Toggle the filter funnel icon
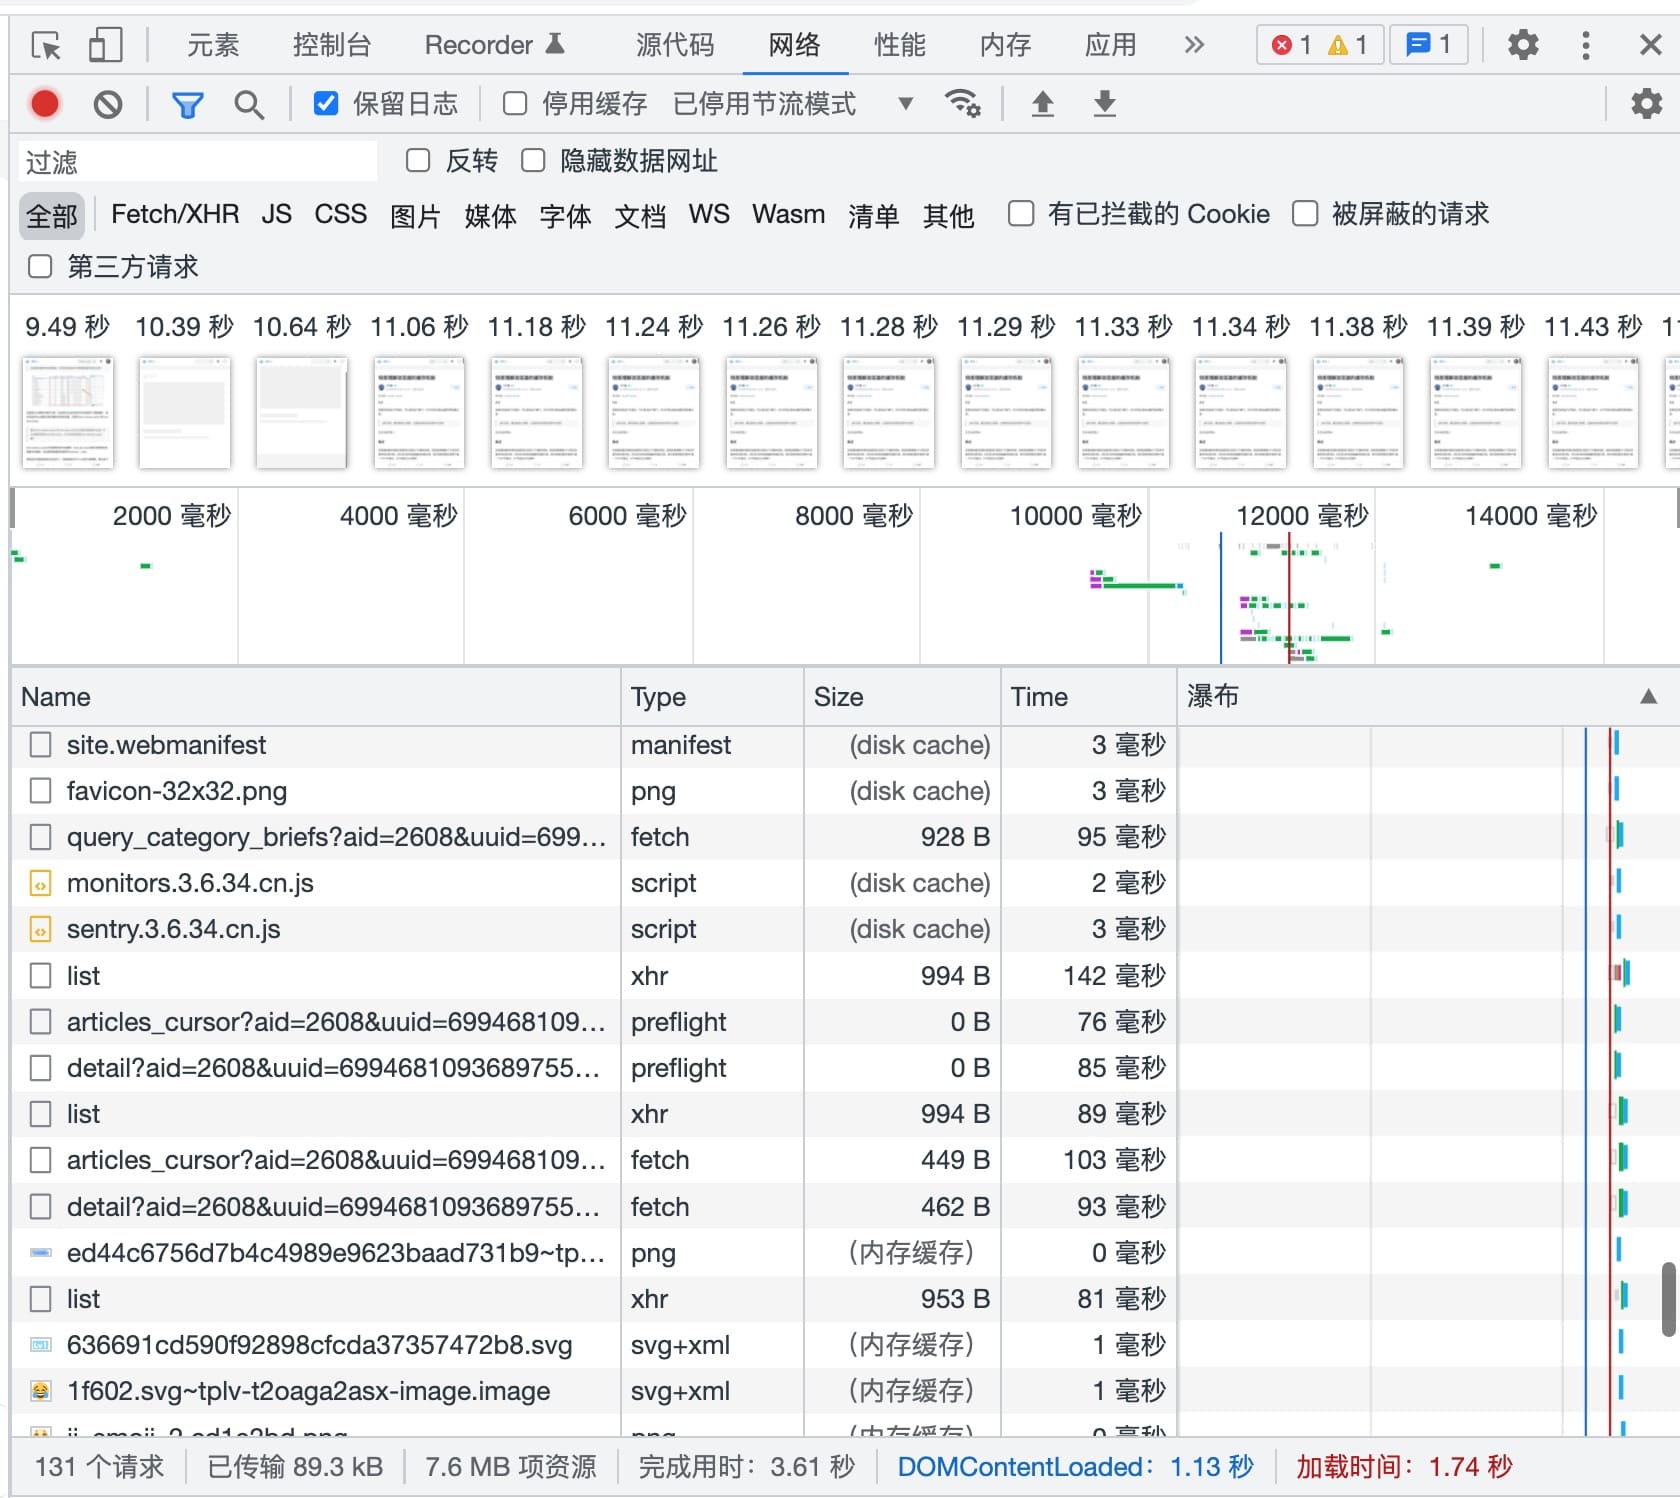Image resolution: width=1680 pixels, height=1498 pixels. point(188,103)
